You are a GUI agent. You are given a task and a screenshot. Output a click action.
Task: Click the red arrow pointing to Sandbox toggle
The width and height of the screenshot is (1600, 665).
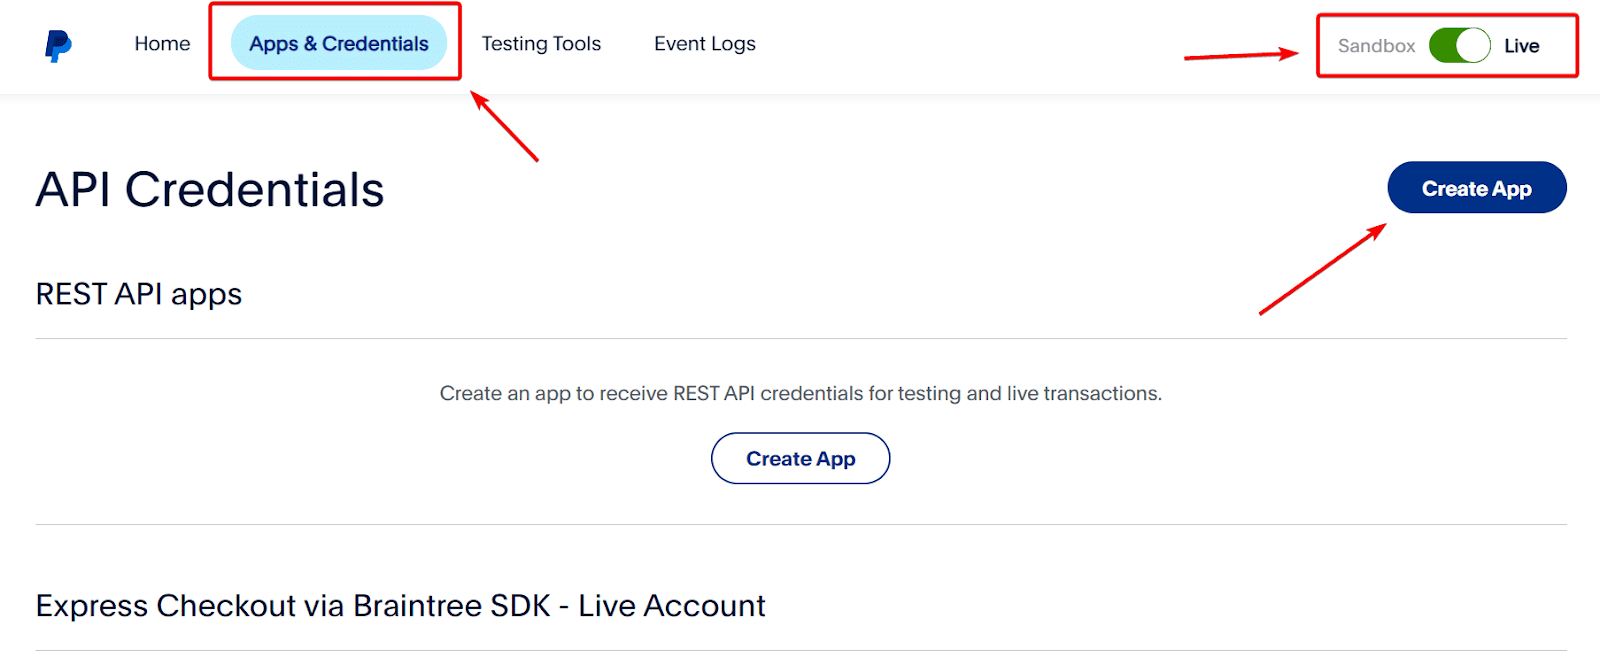(x=1240, y=56)
